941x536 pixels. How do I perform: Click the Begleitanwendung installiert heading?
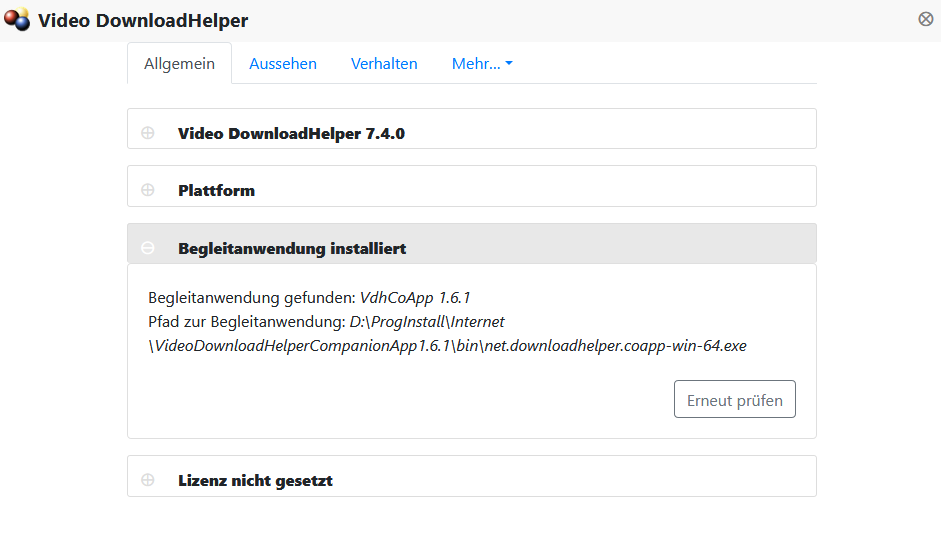tap(292, 248)
